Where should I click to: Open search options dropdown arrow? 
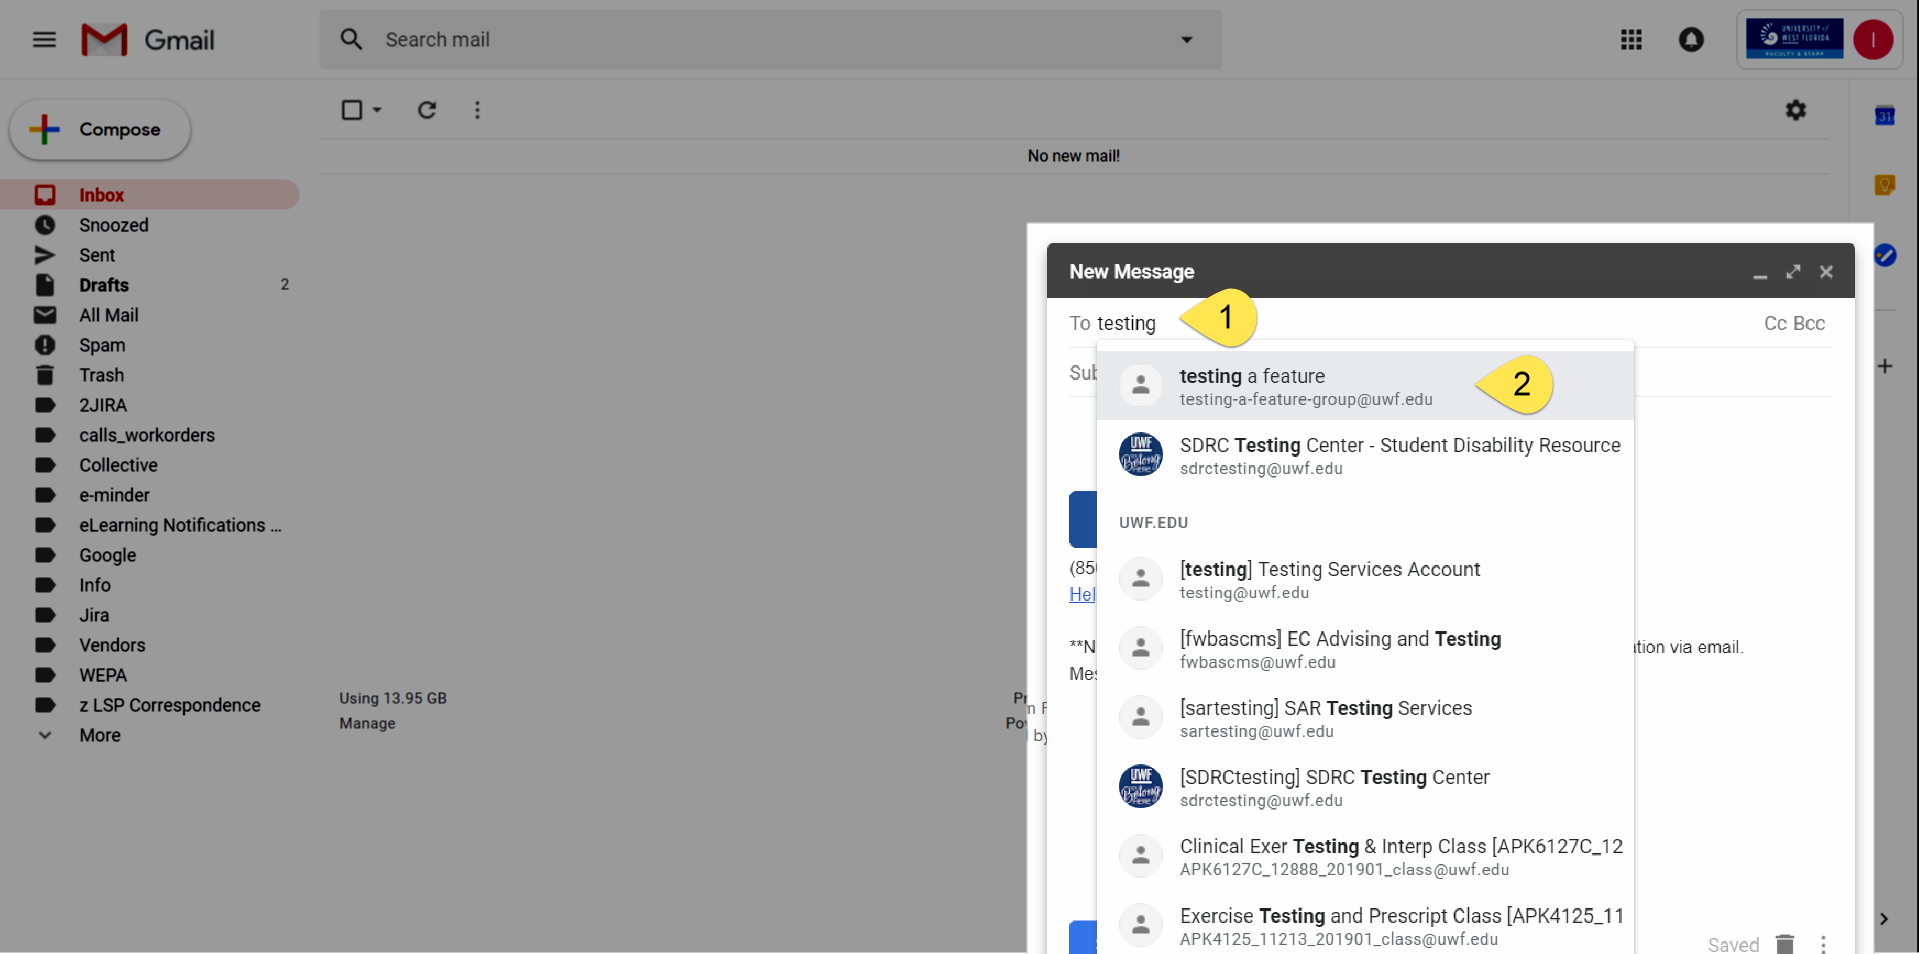[x=1187, y=40]
